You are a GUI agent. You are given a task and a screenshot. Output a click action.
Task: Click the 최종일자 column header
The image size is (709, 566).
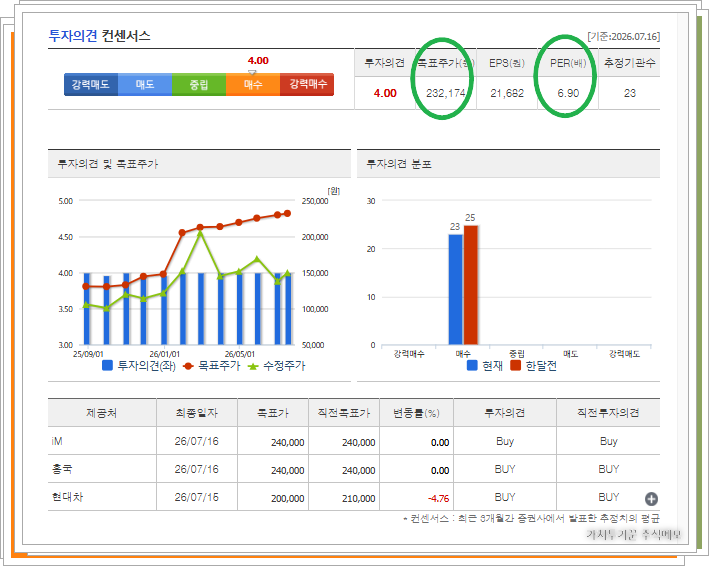tap(197, 413)
